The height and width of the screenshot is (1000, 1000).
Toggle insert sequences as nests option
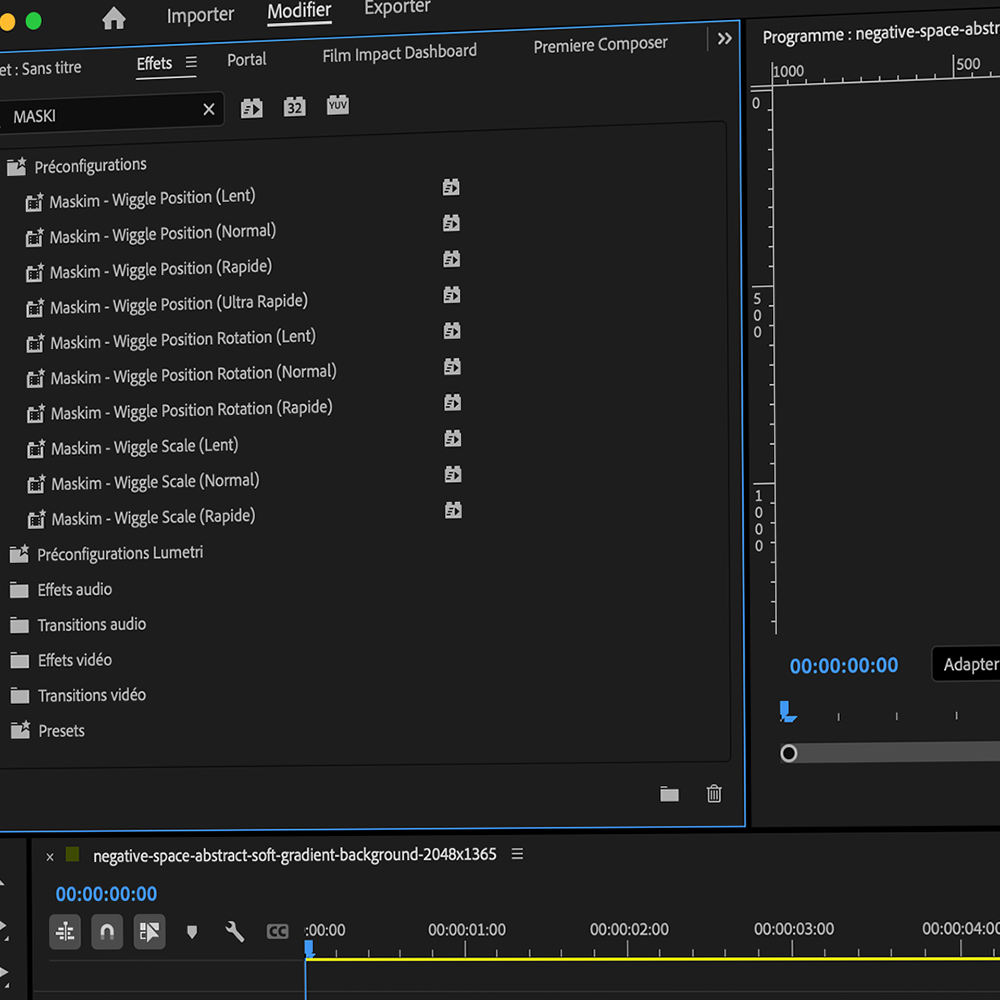(x=65, y=932)
